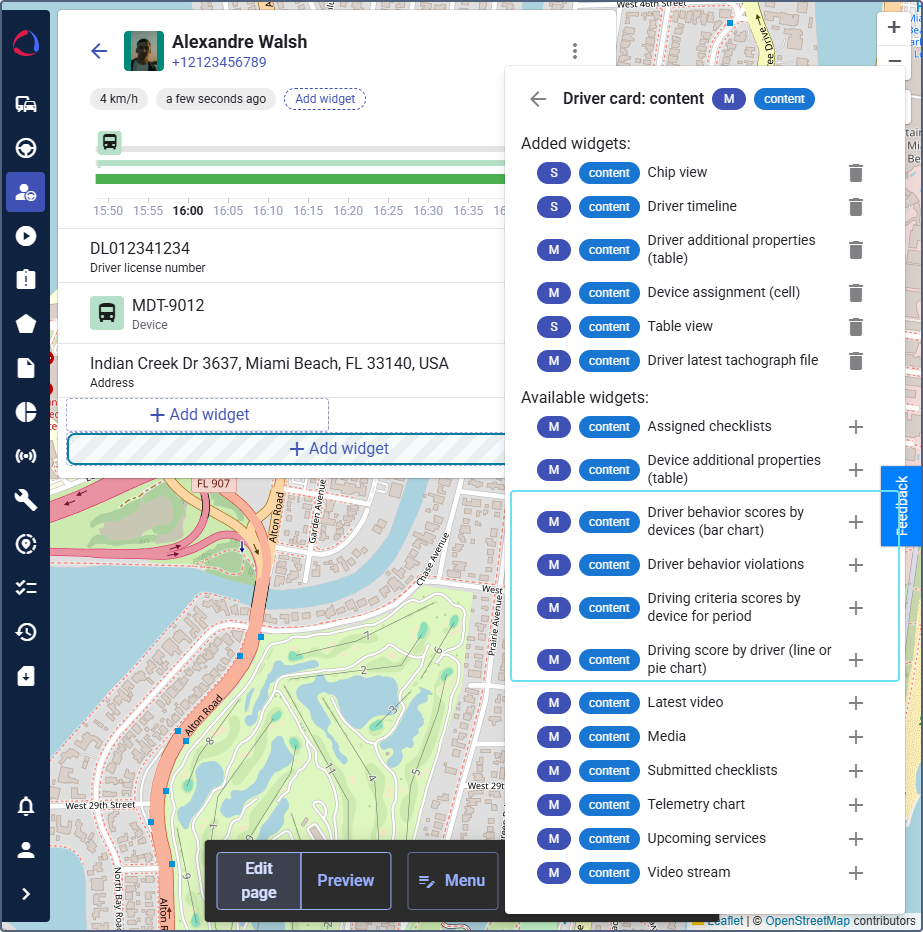Open the reports pie chart icon
Screen dimensions: 923x932
coord(25,412)
